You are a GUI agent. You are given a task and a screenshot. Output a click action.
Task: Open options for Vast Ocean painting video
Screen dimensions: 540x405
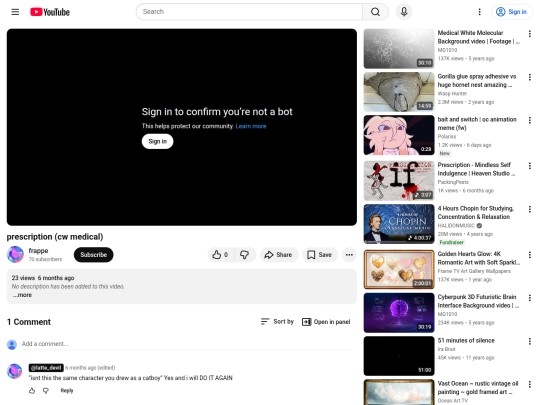pos(530,384)
